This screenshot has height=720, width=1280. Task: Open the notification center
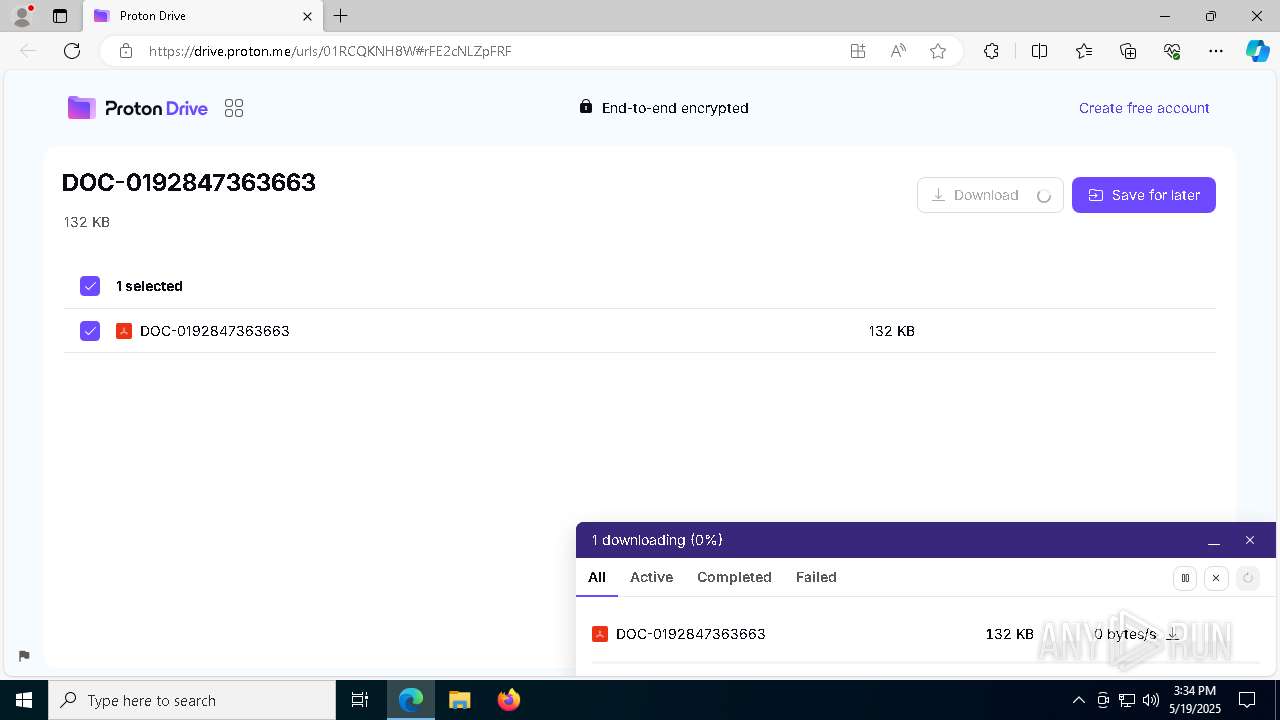coord(1247,700)
